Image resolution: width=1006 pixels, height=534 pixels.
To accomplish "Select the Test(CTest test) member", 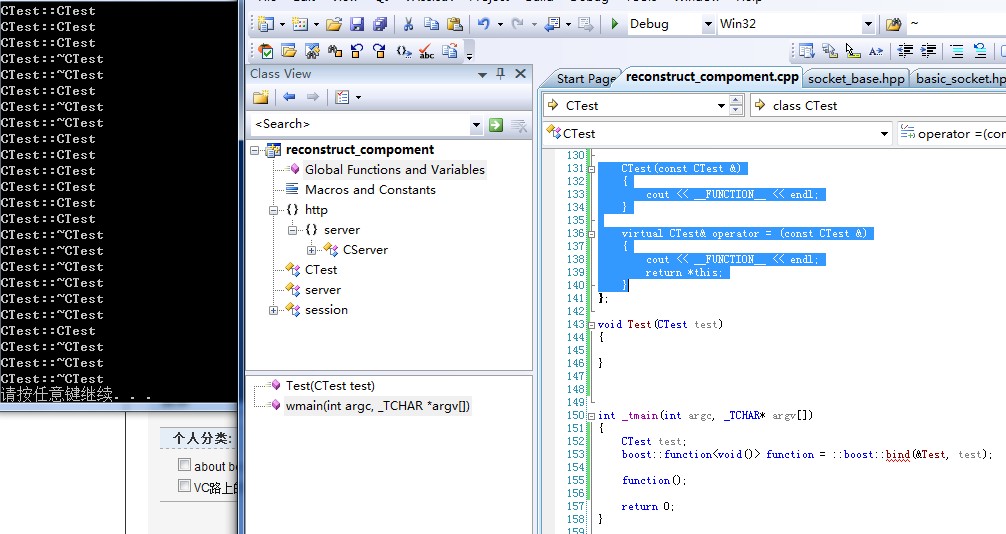I will tap(330, 385).
